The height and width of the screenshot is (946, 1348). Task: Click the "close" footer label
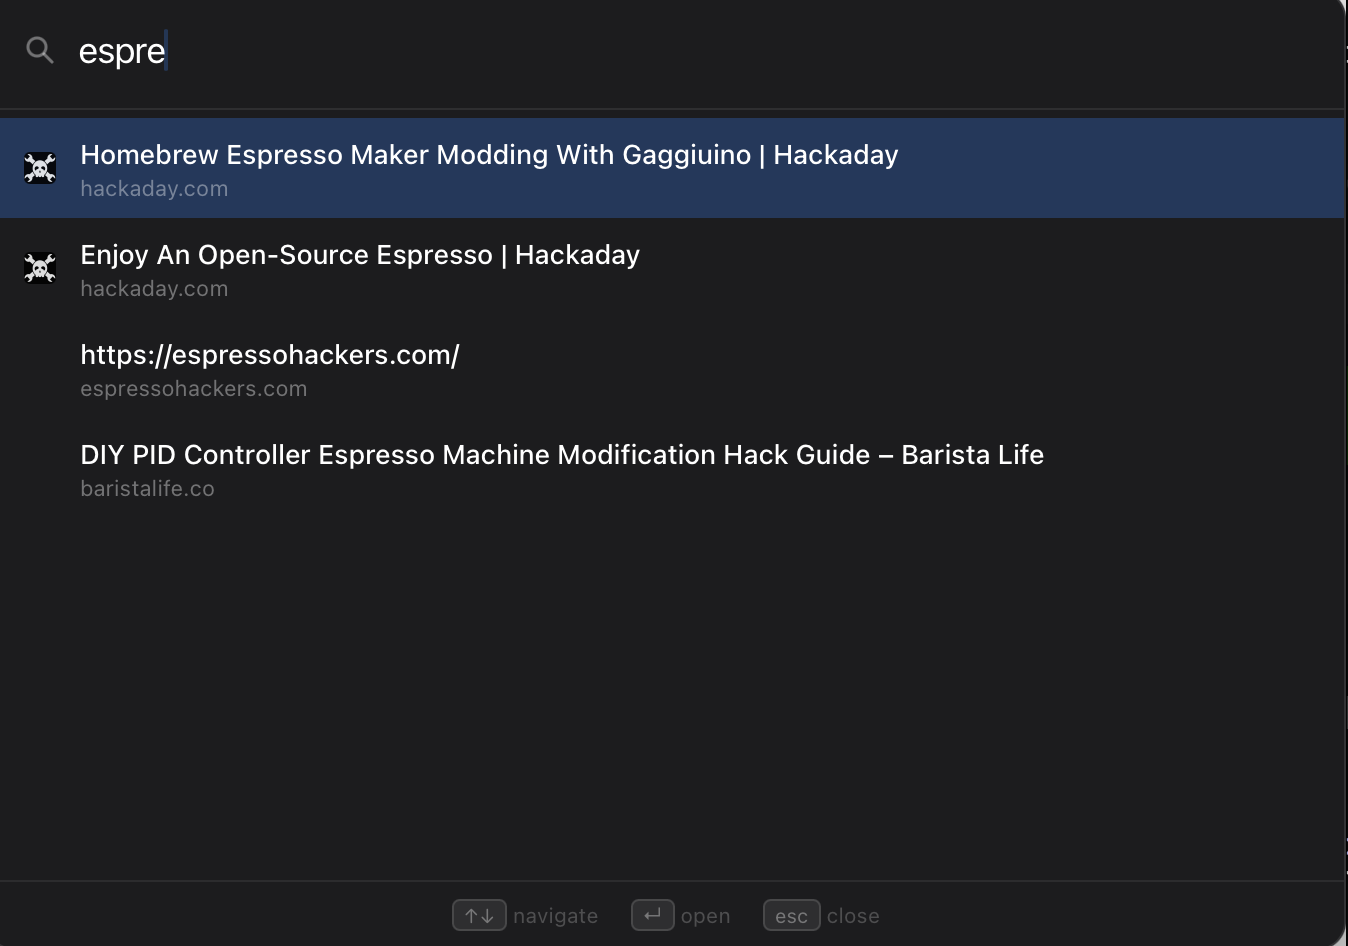coord(853,916)
